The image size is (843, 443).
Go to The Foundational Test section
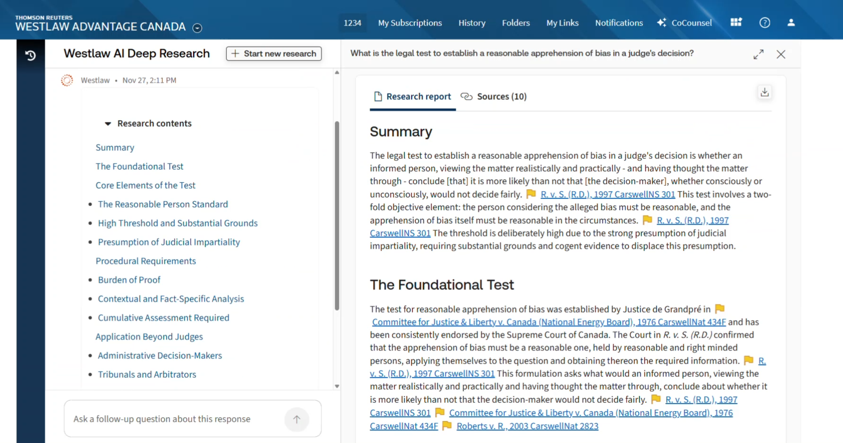(x=139, y=167)
